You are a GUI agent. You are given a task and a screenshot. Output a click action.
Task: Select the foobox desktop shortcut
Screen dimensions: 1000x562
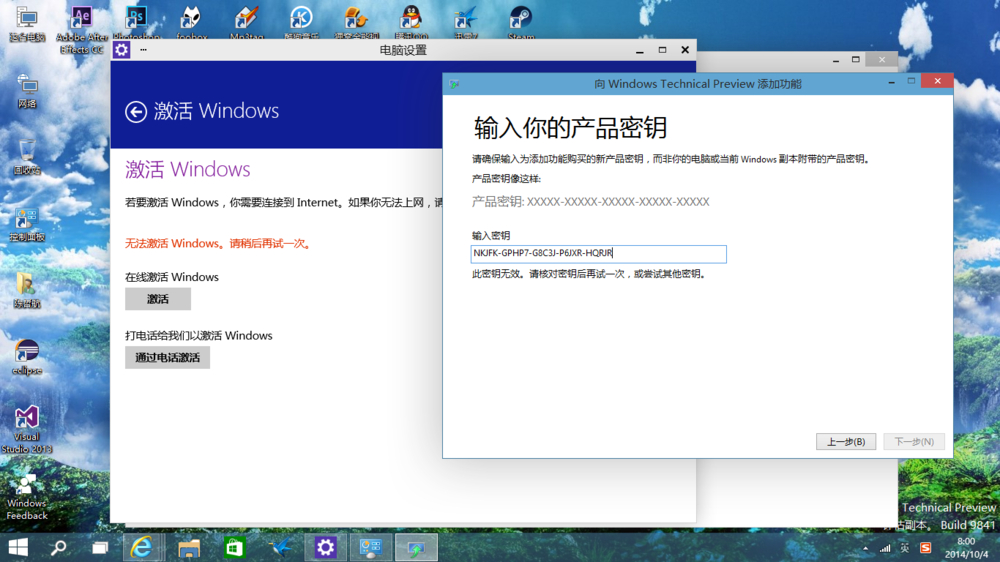(191, 22)
